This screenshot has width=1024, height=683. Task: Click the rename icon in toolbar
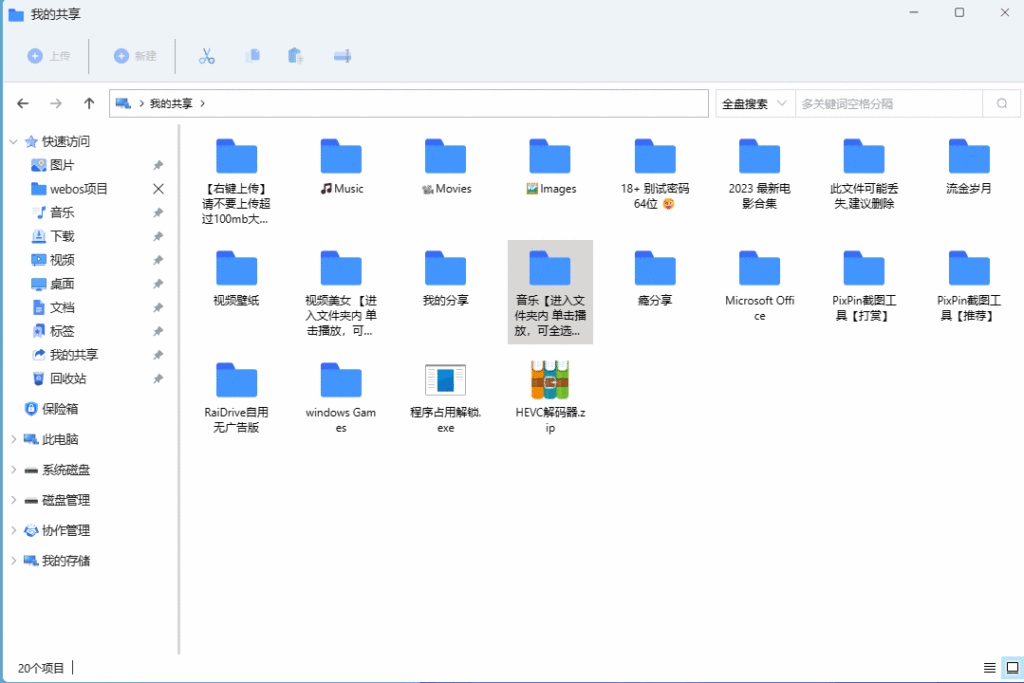click(x=342, y=56)
